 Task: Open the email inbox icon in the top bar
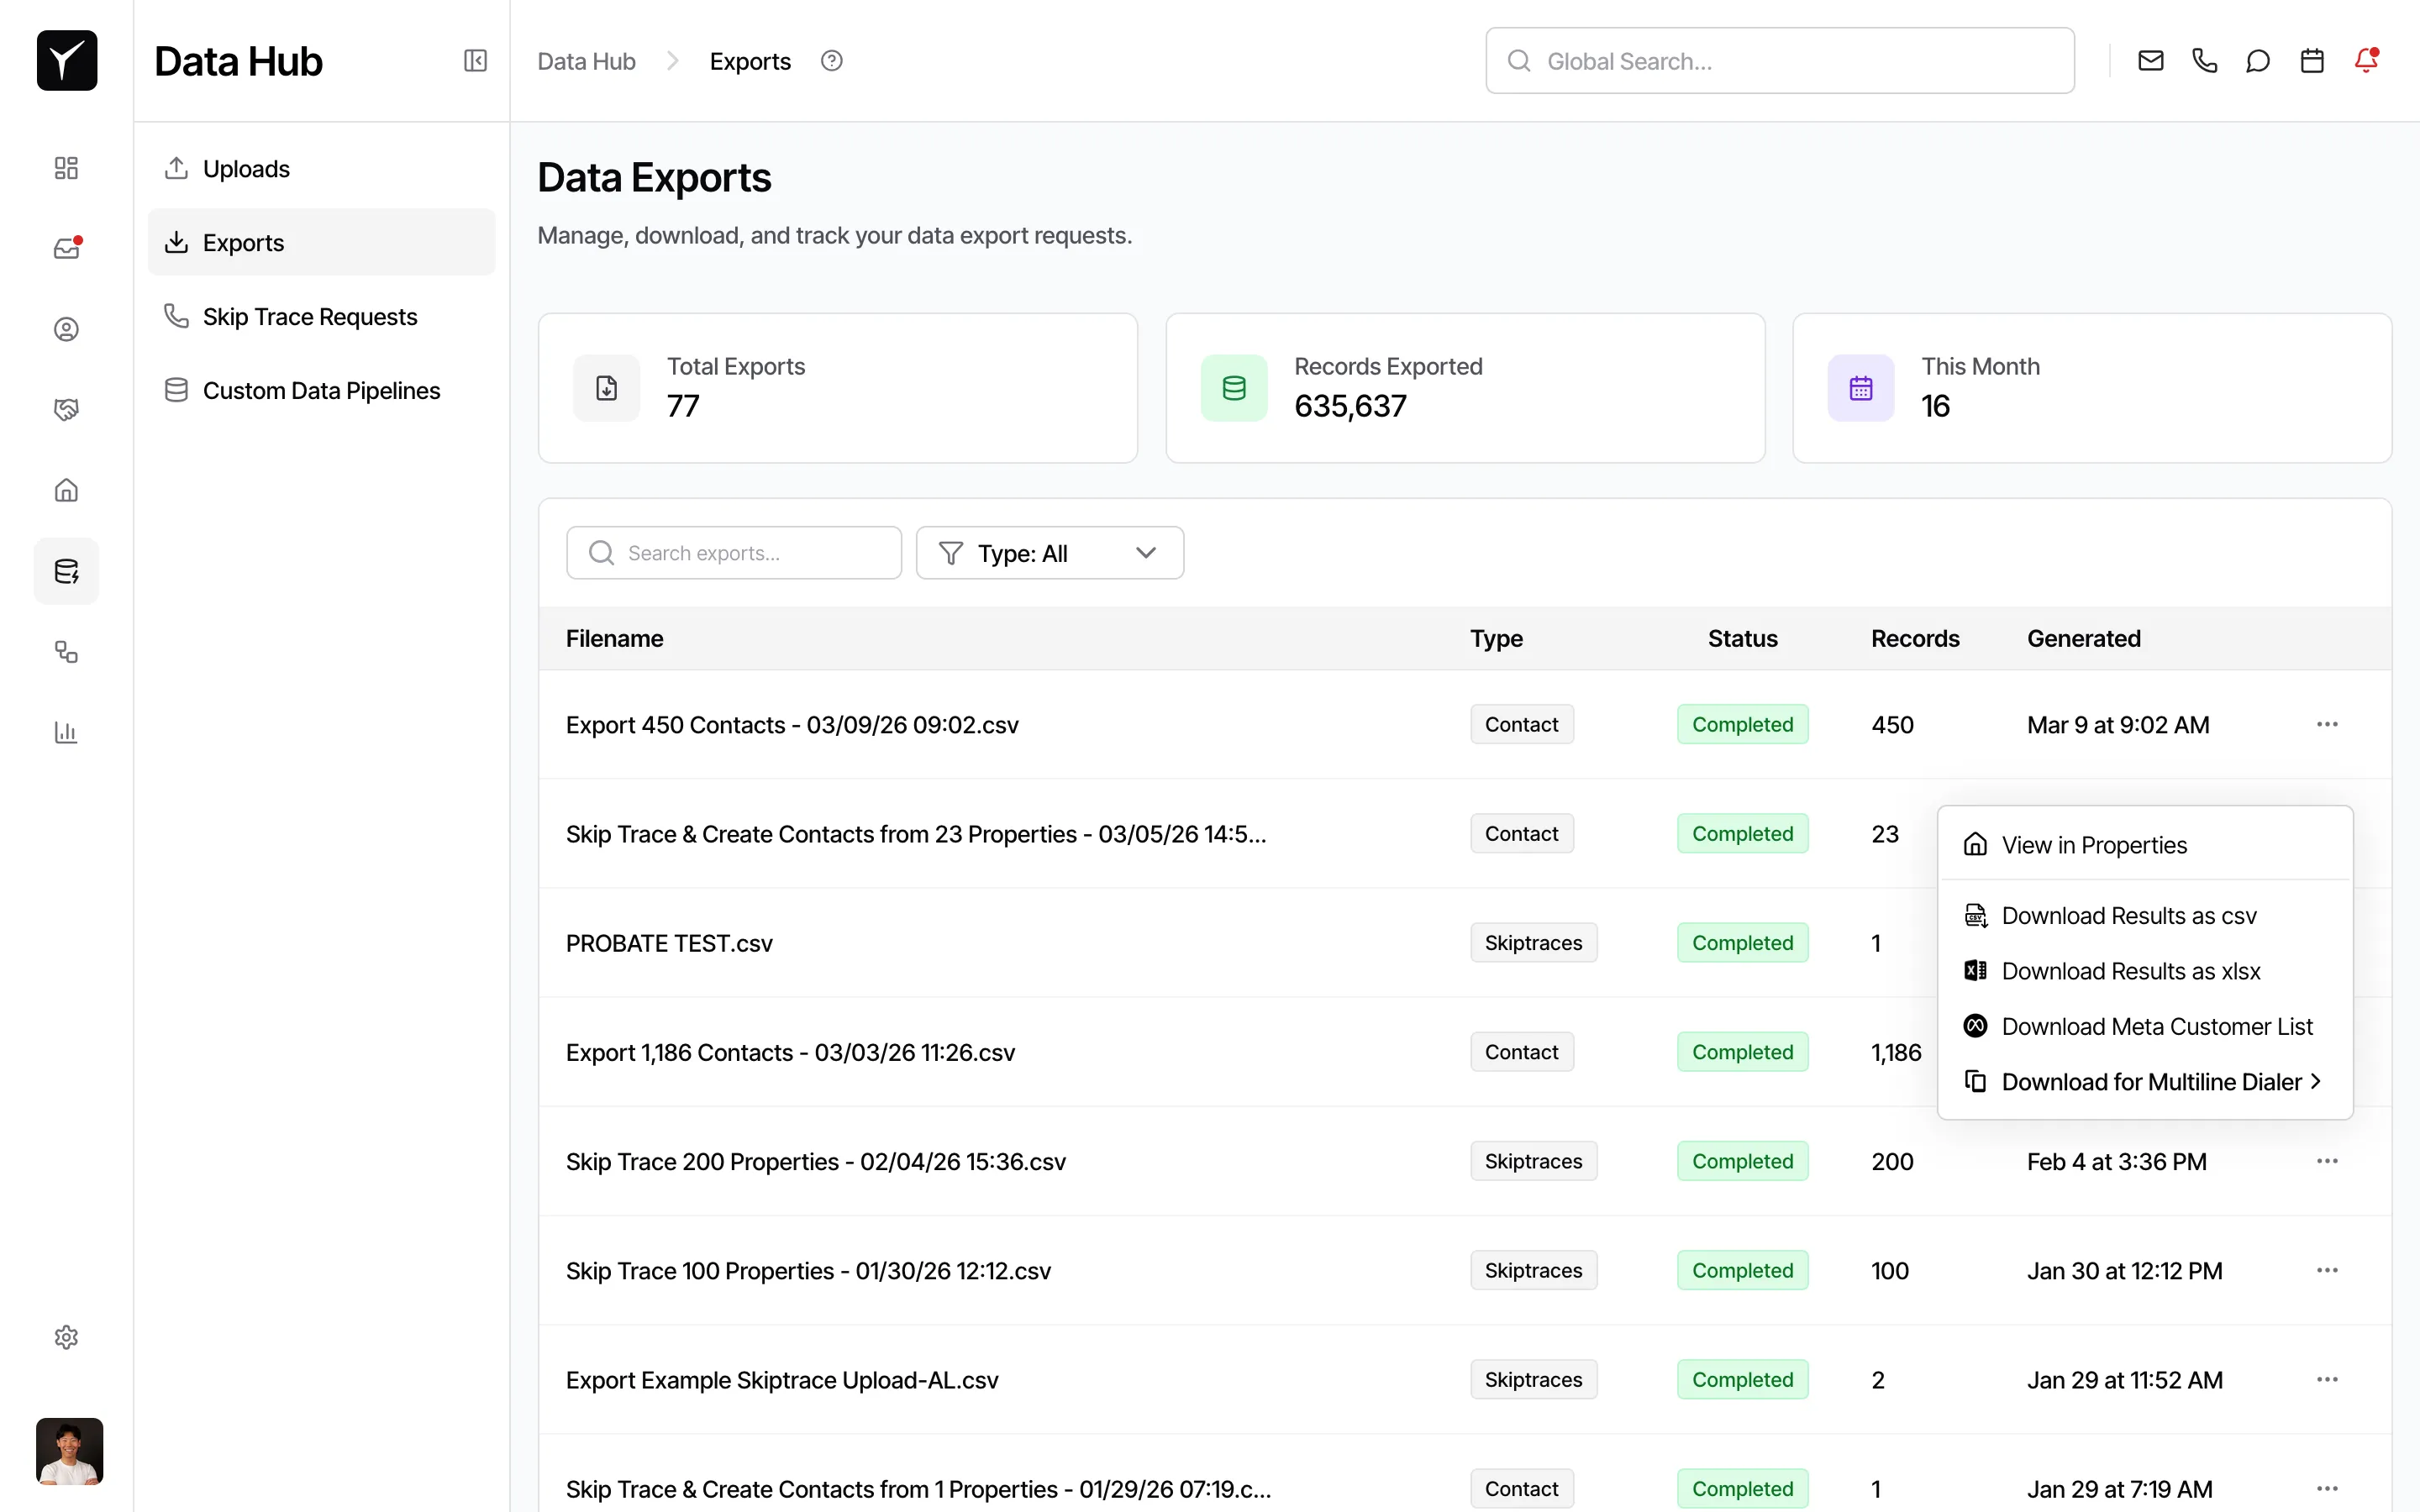(x=2150, y=60)
